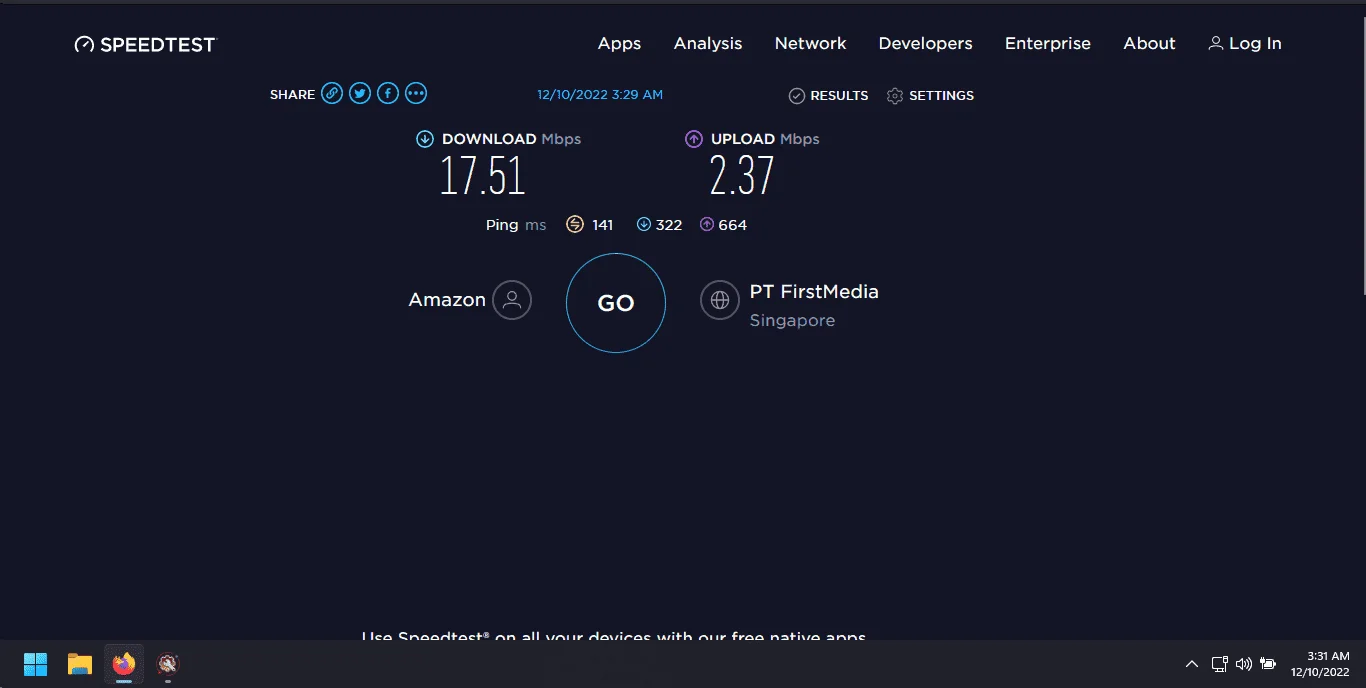
Task: Click the Settings gear icon
Action: [895, 96]
